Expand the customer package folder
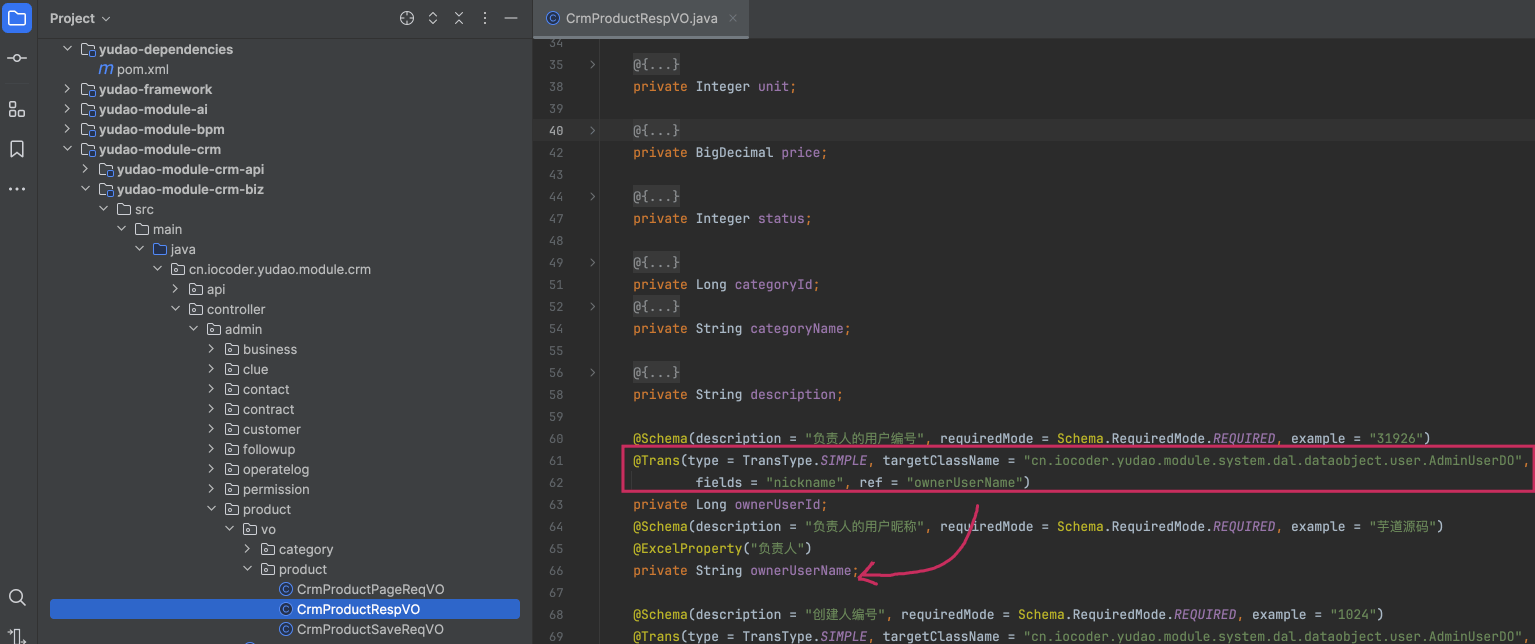 pos(212,429)
